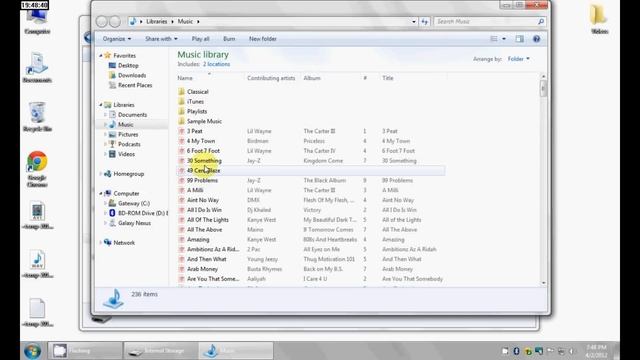Select the WAV audio file desktop icon

tap(37, 264)
